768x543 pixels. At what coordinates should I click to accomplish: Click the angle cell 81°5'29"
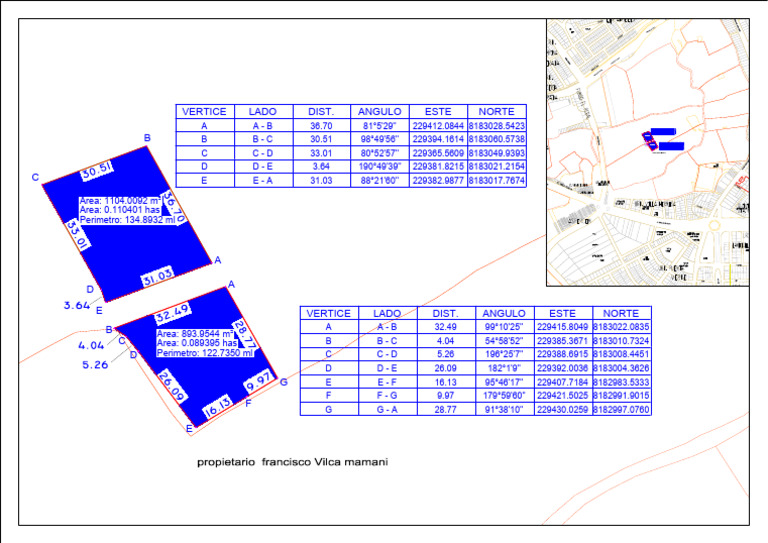(x=380, y=126)
